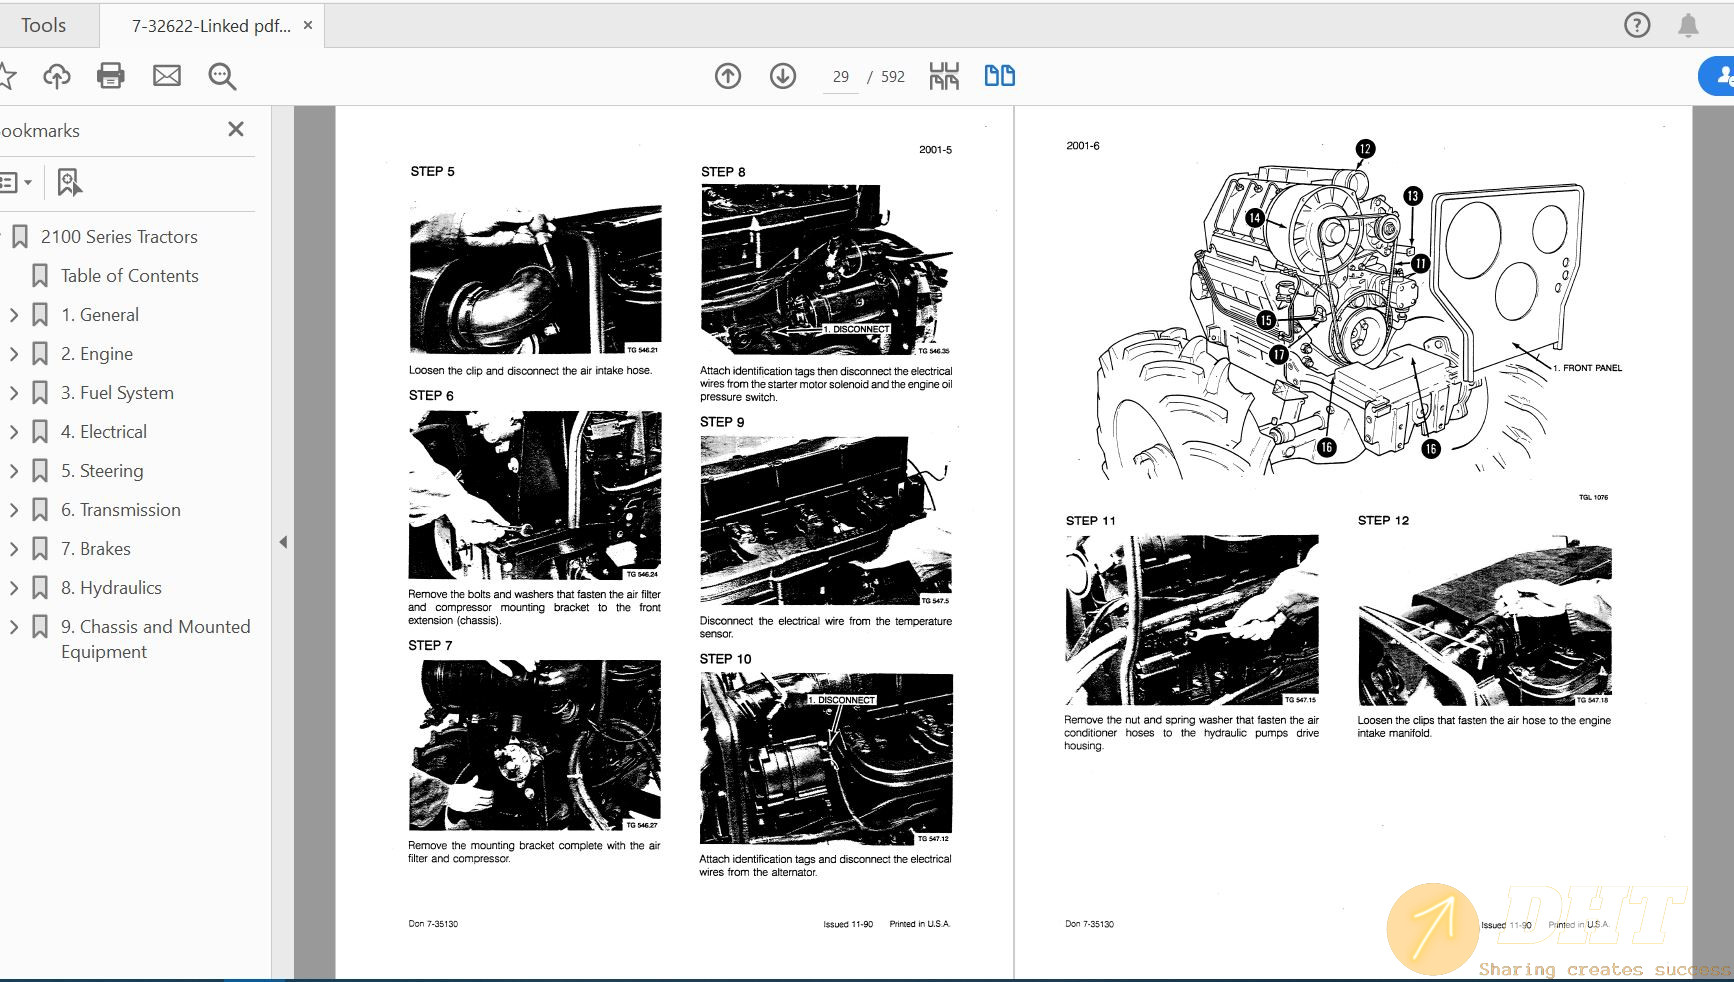
Task: Click the page number input field
Action: click(840, 76)
